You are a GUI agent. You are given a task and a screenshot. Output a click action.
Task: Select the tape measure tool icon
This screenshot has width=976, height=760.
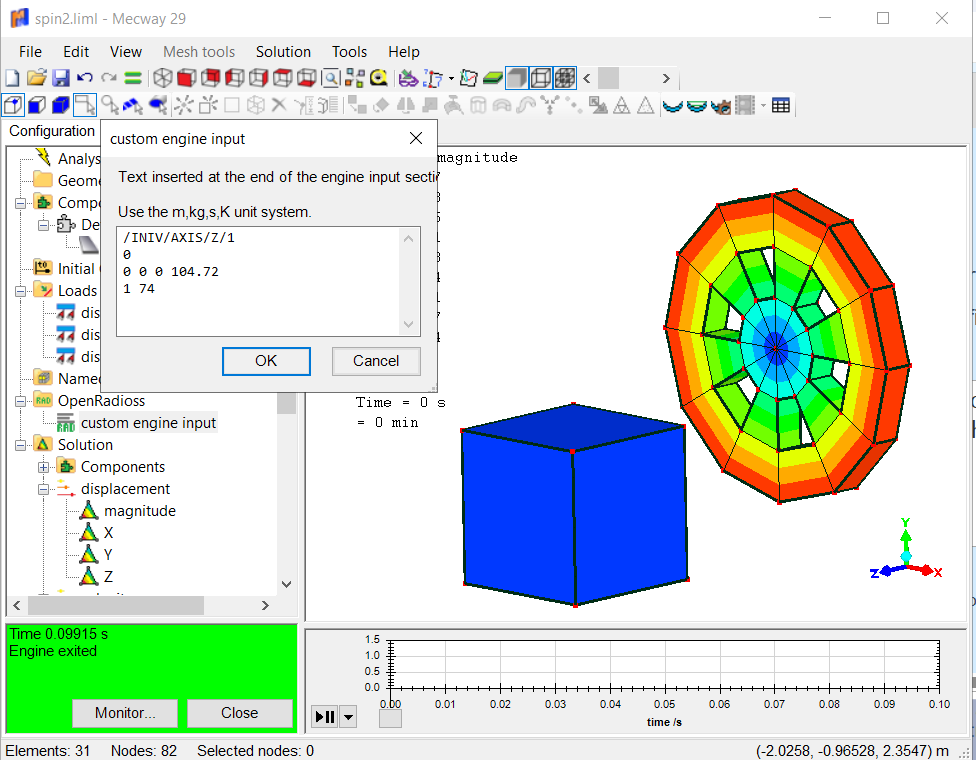point(379,78)
